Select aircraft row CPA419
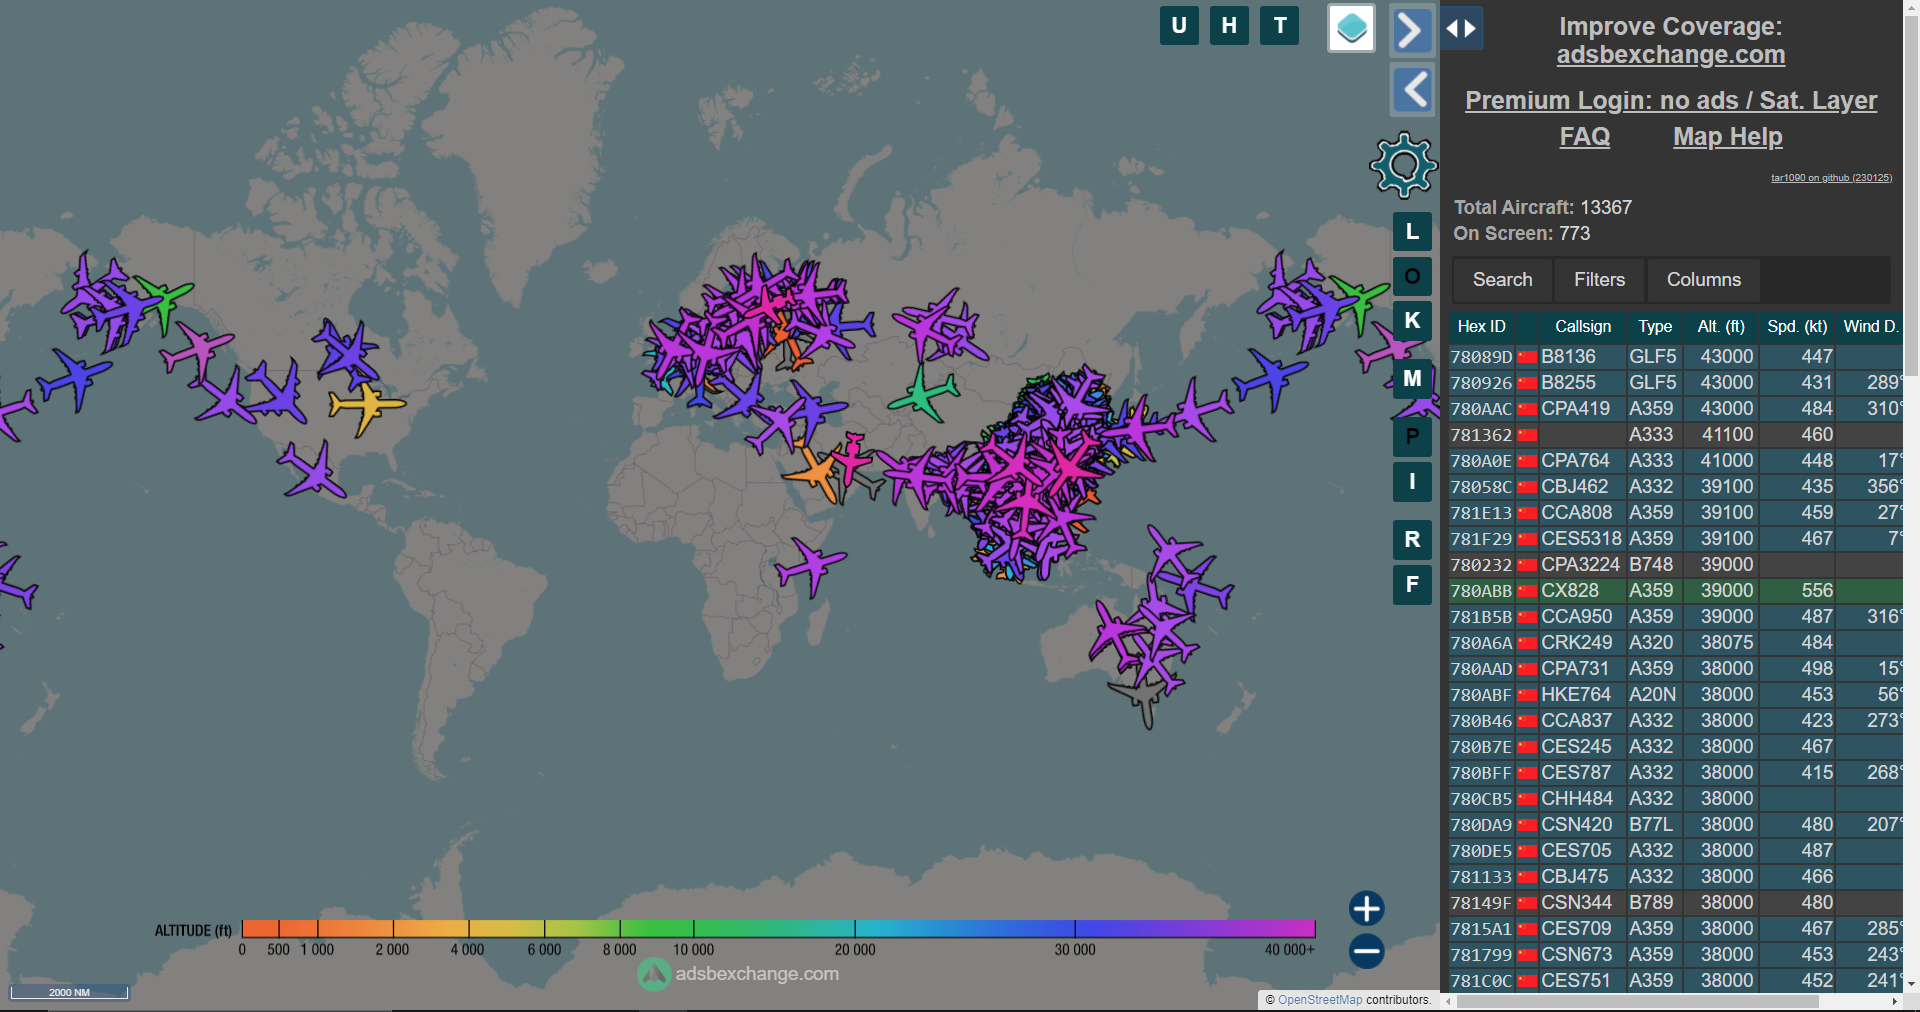This screenshot has width=1920, height=1012. 1675,409
